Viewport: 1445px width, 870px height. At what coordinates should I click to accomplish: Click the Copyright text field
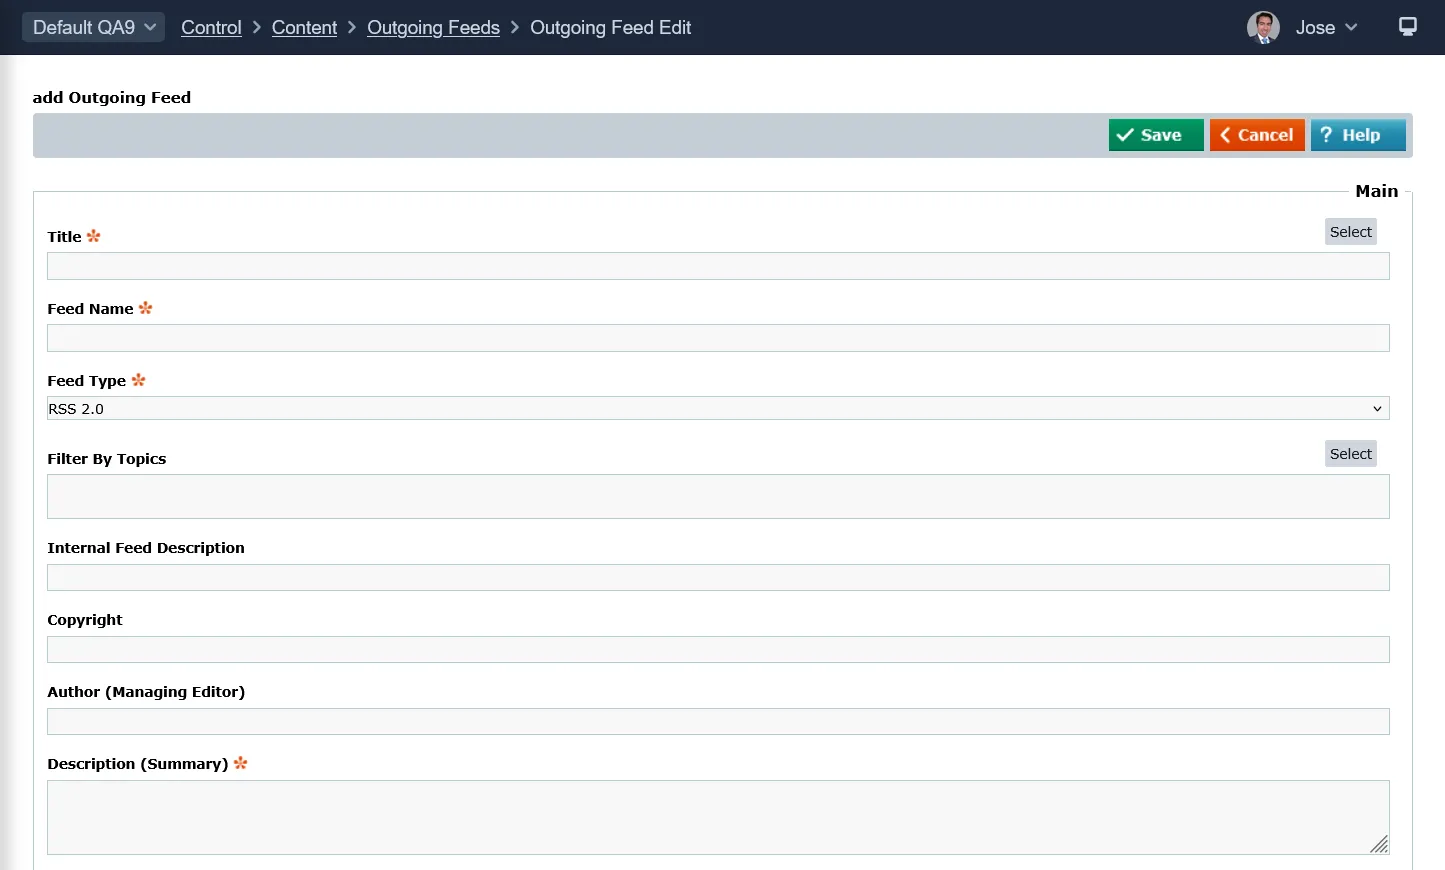717,650
